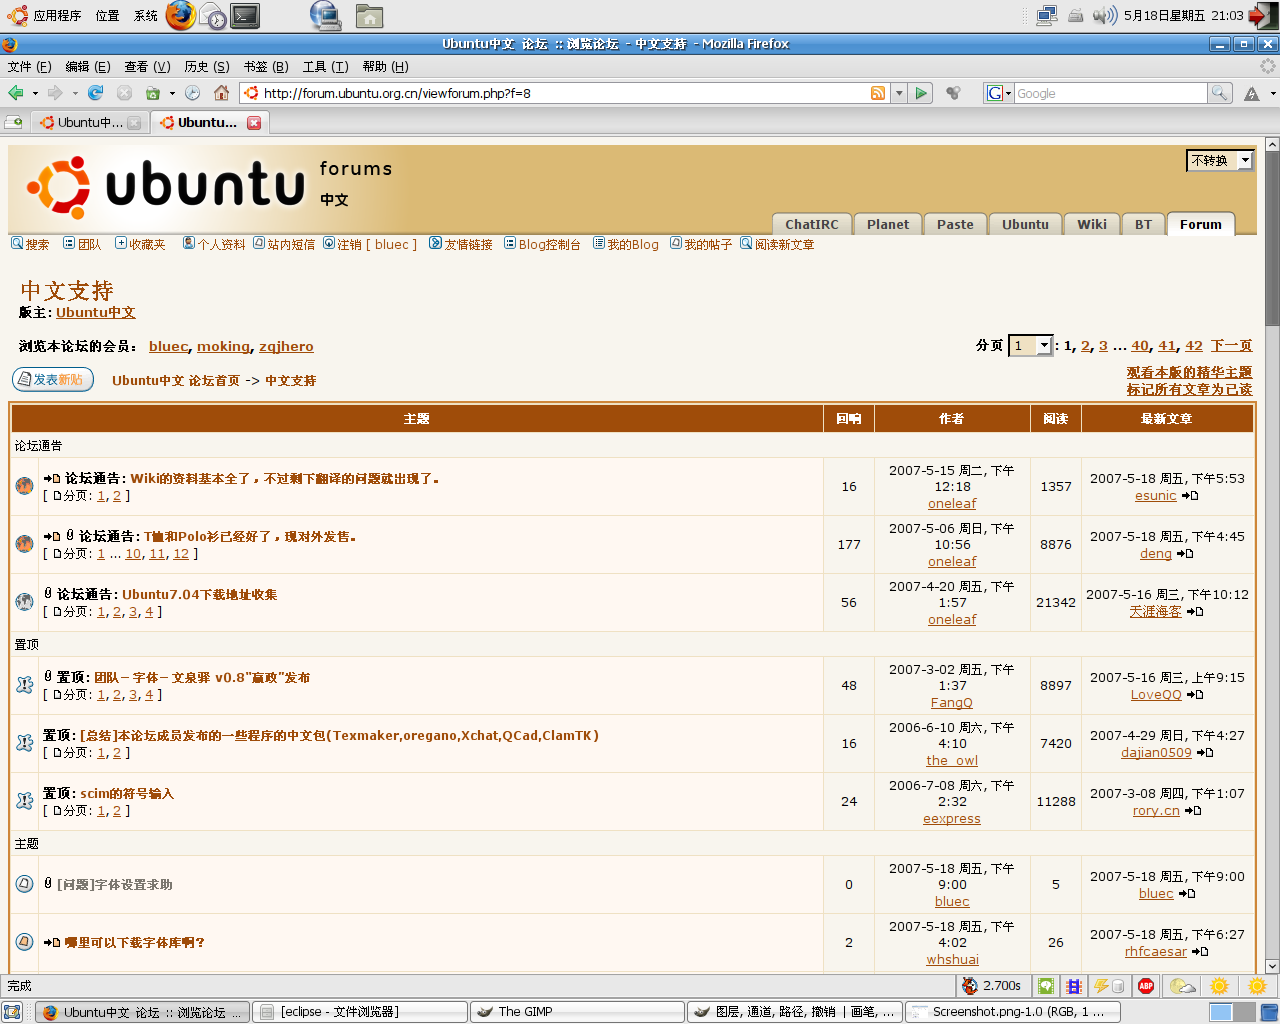The width and height of the screenshot is (1280, 1024).
Task: Reload the page with refresh icon
Action: (x=95, y=93)
